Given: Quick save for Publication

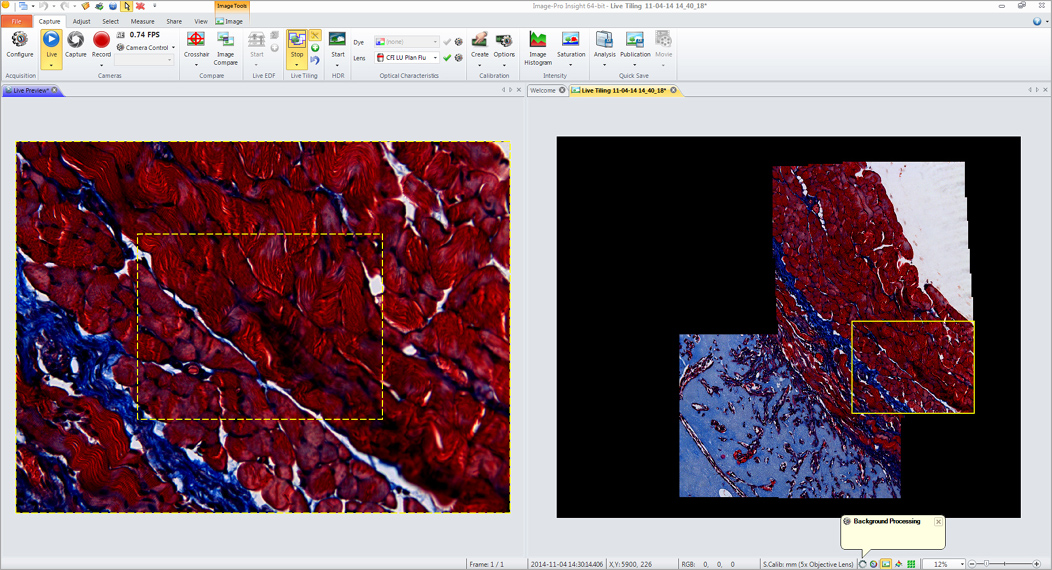Looking at the screenshot, I should click(x=635, y=44).
